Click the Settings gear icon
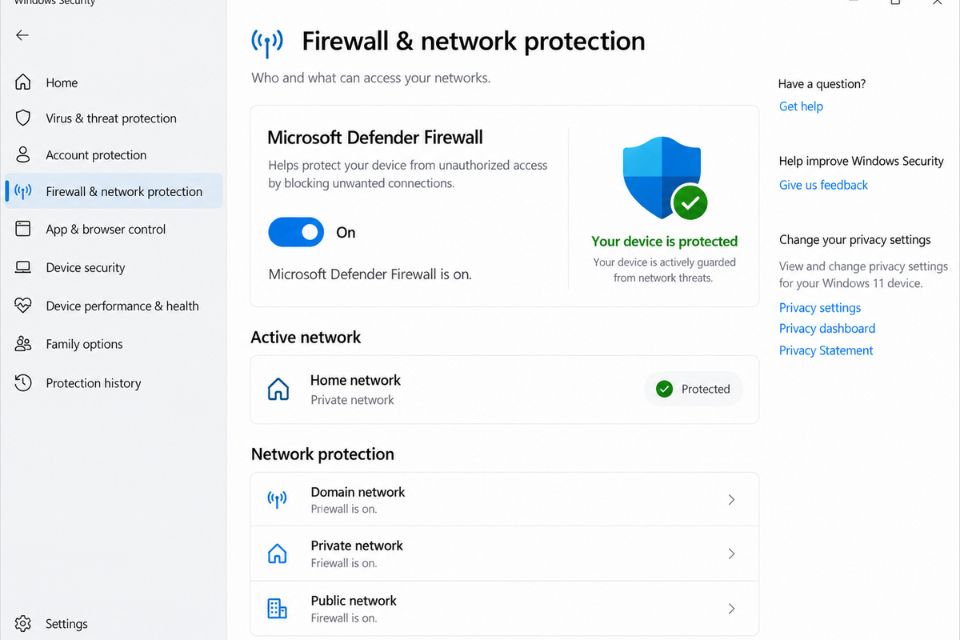This screenshot has height=640, width=960. pos(23,623)
